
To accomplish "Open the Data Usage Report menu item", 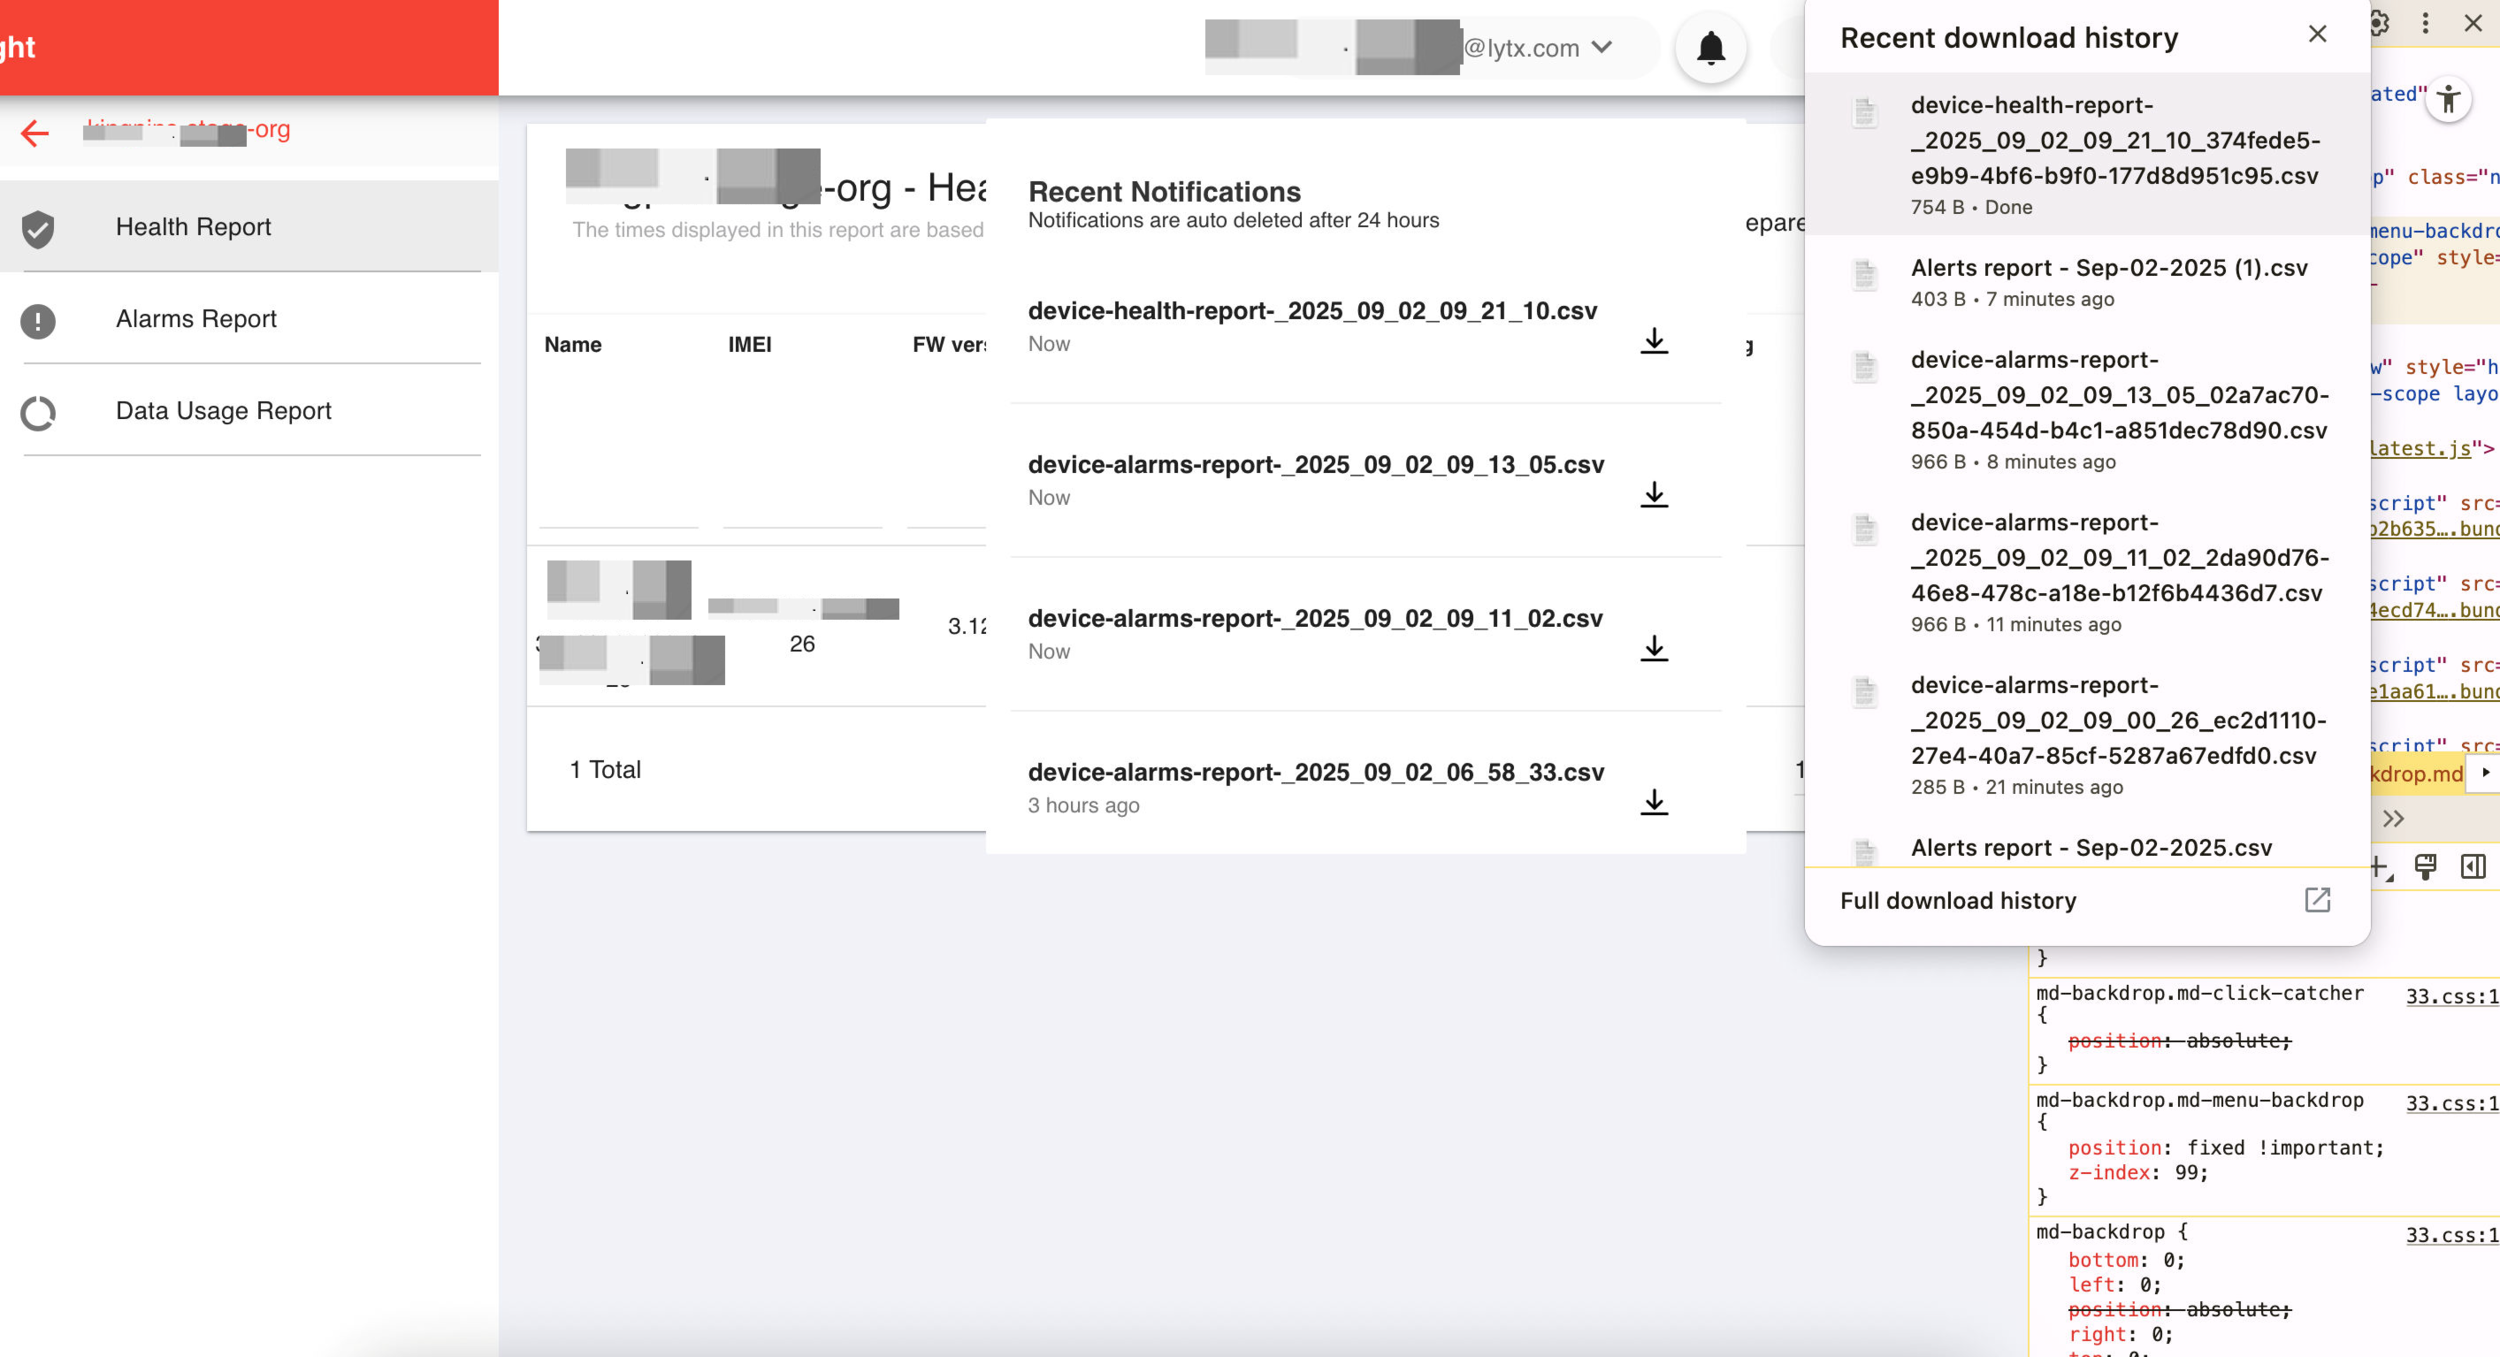I will click(x=223, y=411).
